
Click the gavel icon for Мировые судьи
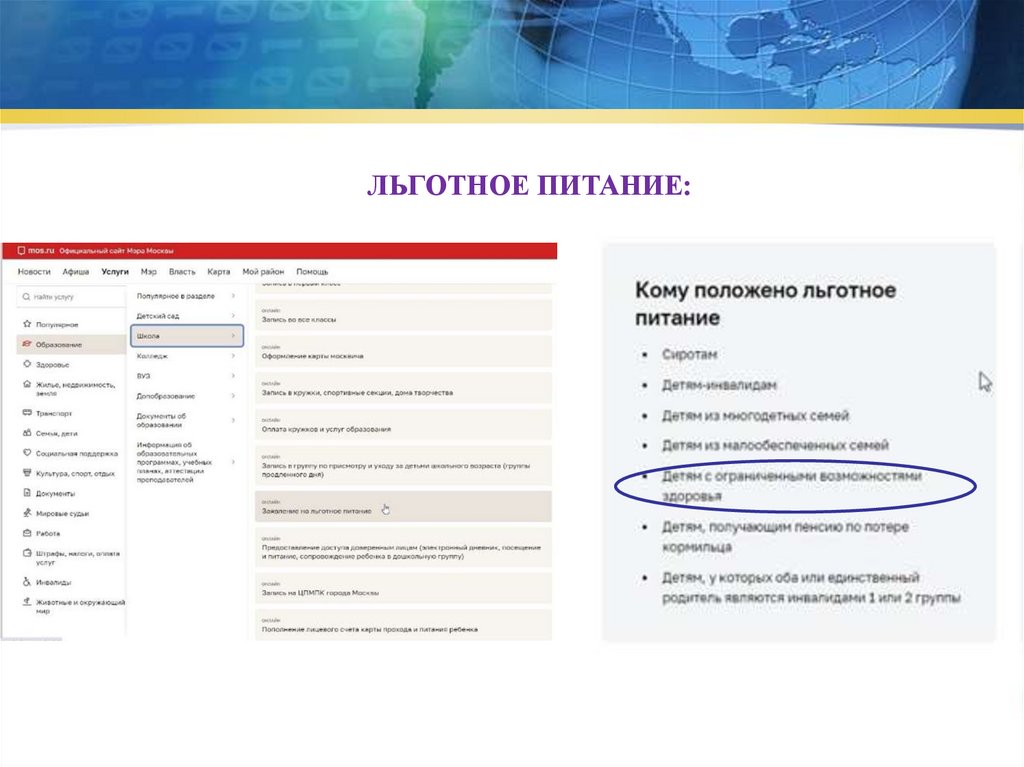[27, 513]
